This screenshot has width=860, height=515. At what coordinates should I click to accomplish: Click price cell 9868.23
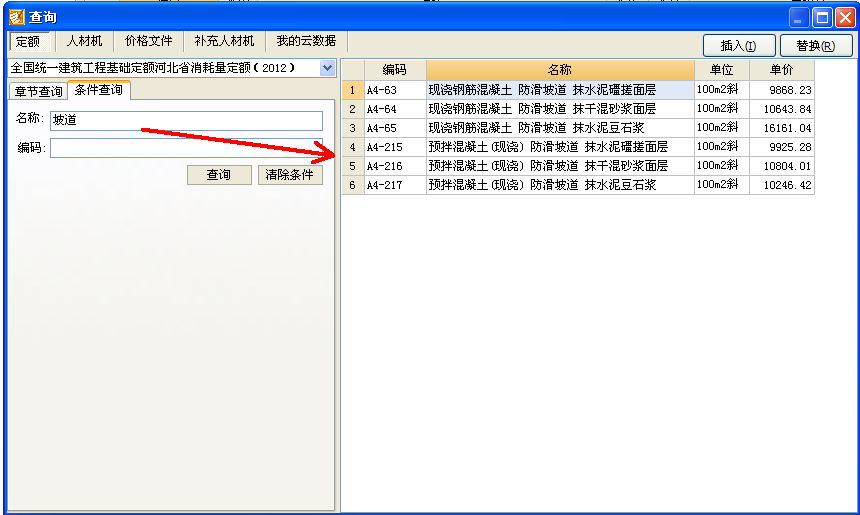(782, 90)
